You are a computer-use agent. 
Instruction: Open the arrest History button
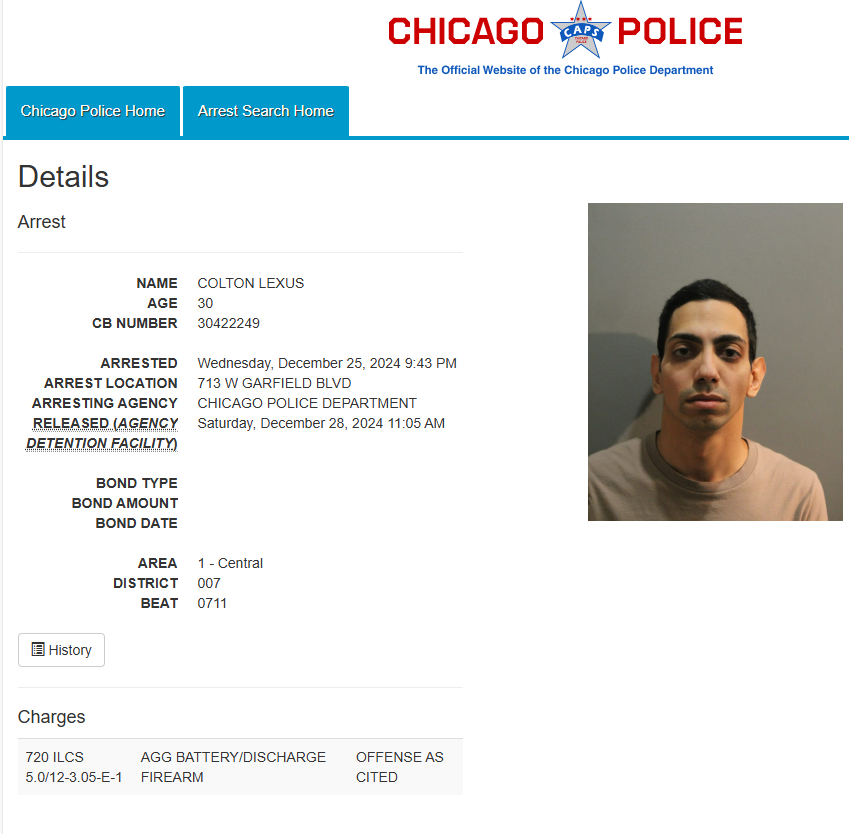pyautogui.click(x=61, y=650)
